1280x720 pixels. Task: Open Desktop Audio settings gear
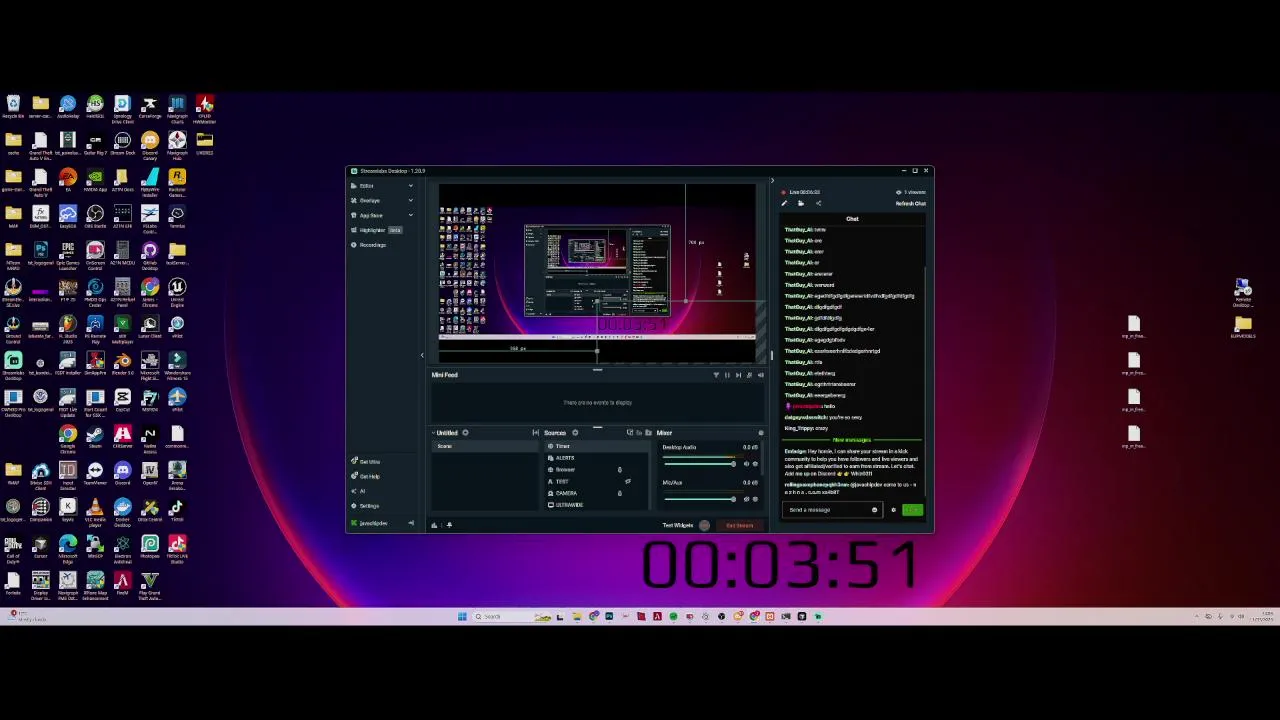pos(755,464)
